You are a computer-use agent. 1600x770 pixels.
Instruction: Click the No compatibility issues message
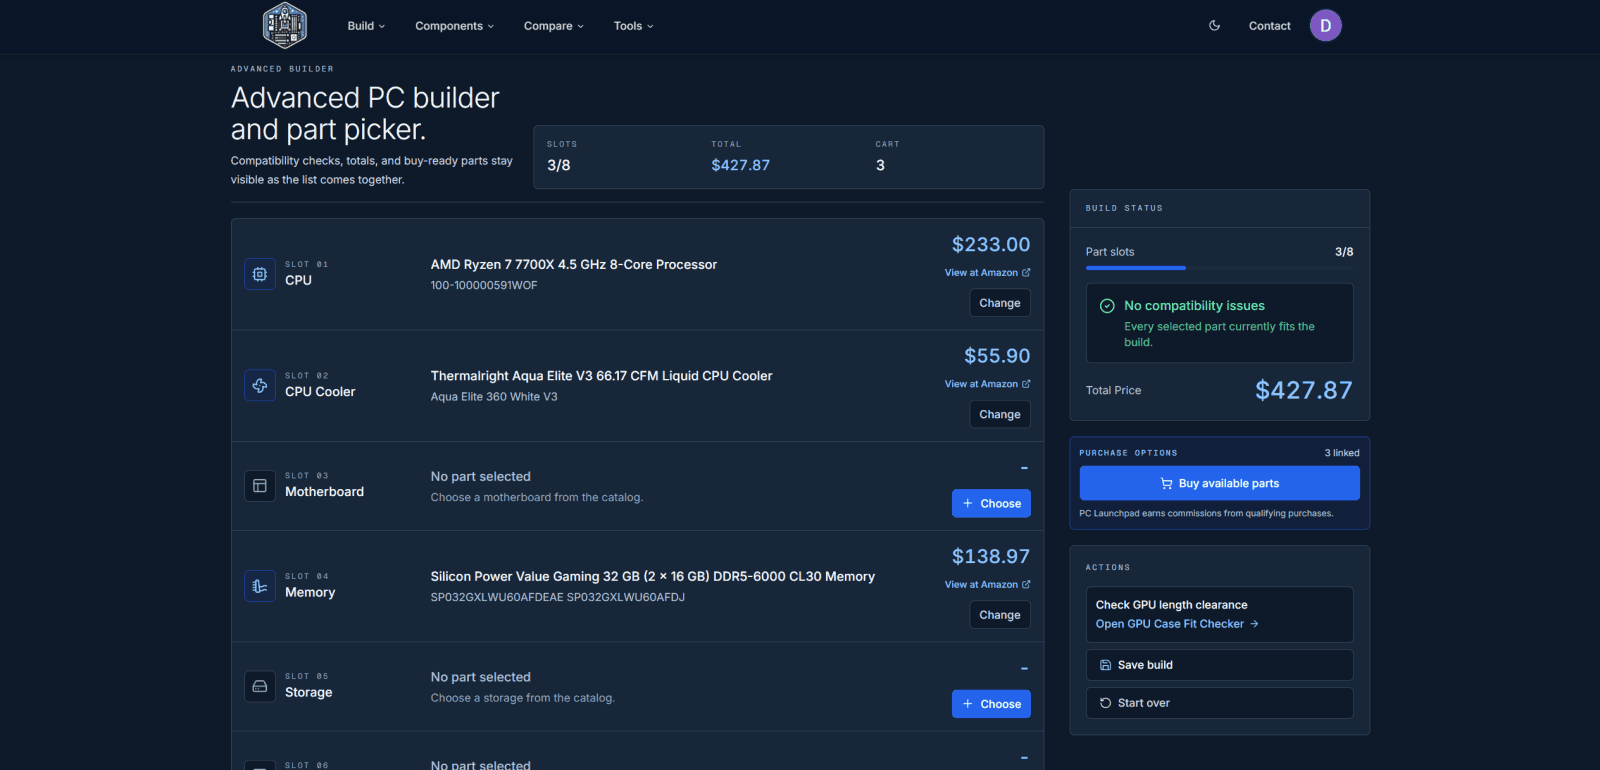1194,306
